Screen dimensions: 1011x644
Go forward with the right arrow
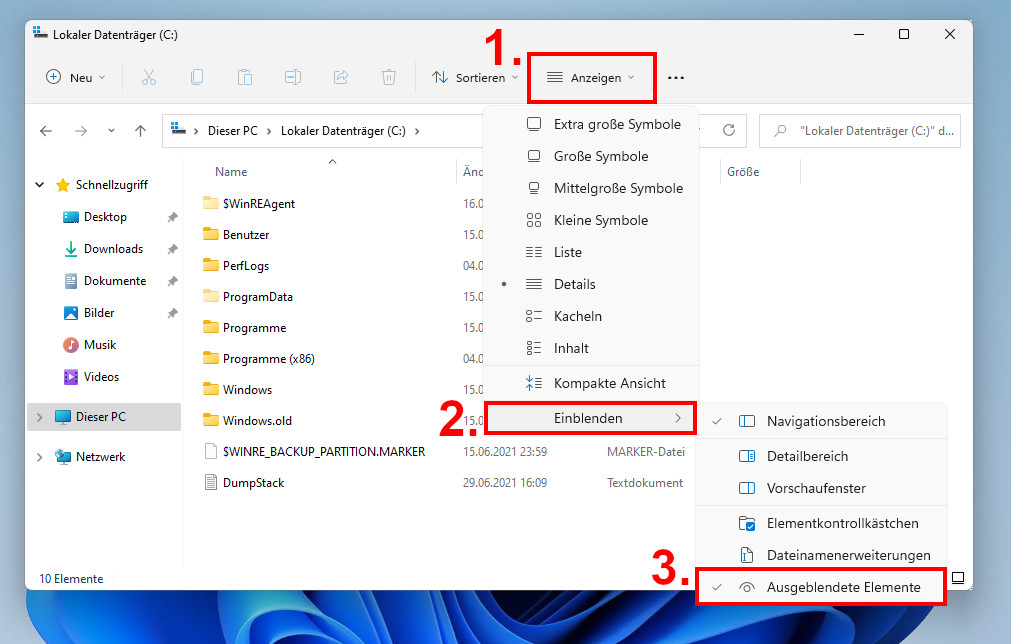(81, 131)
